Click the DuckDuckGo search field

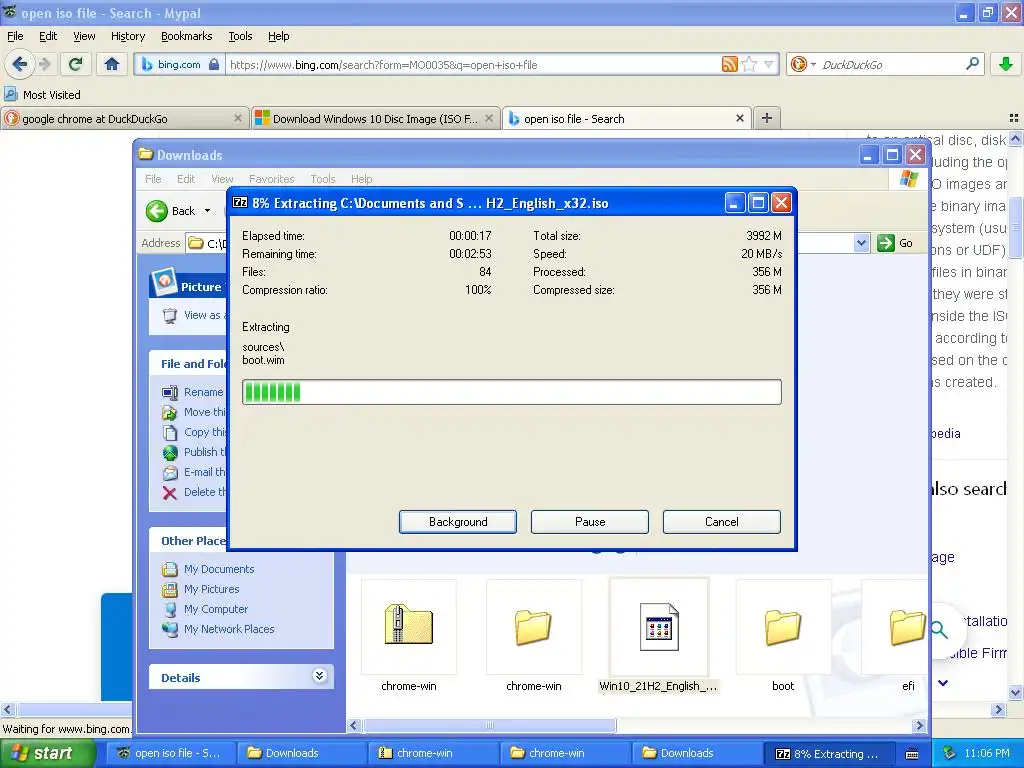891,64
